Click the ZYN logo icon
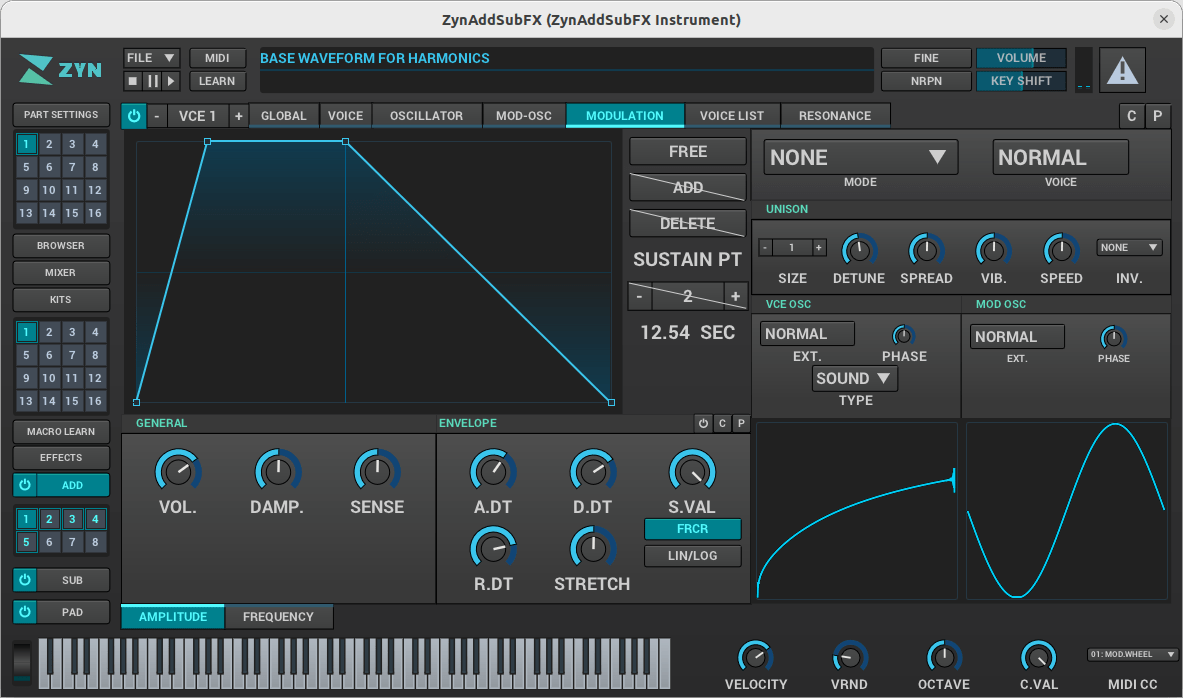1183x698 pixels. (60, 70)
